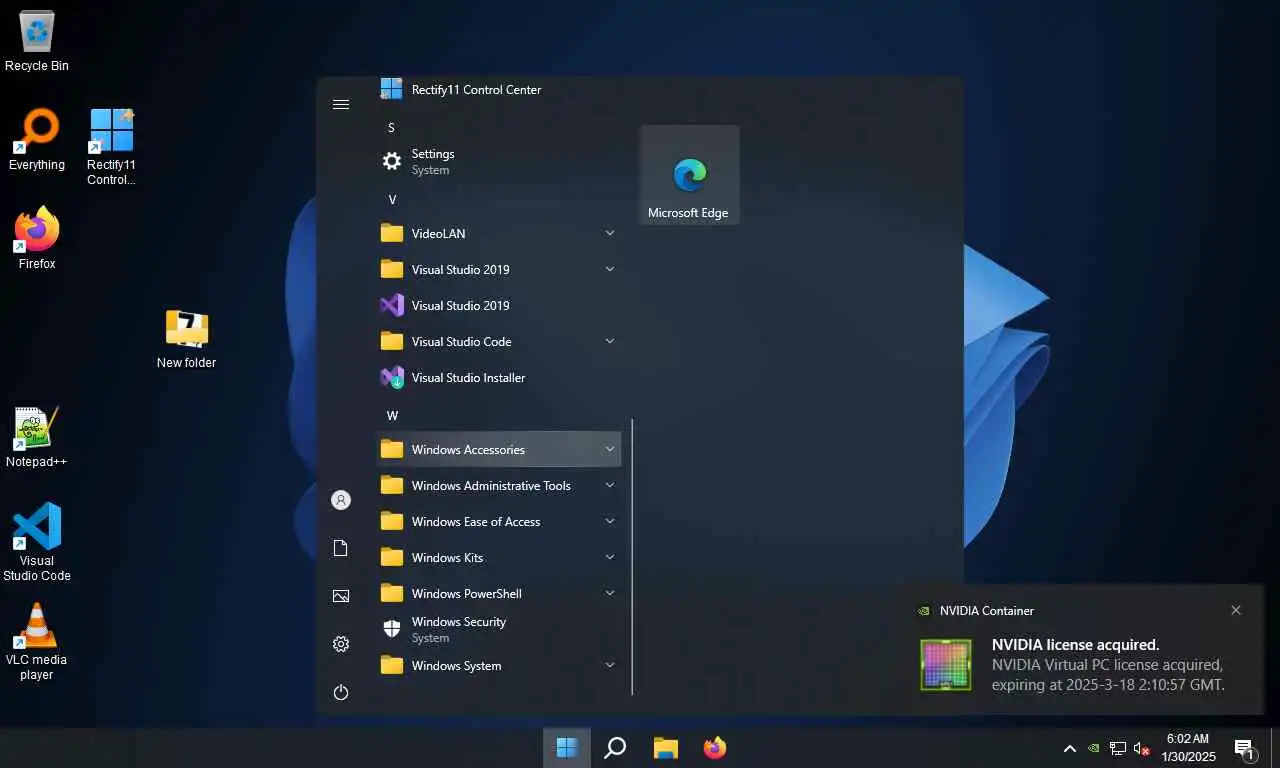This screenshot has height=768, width=1280.
Task: Expand the Start menu hamburger button
Action: pos(341,104)
